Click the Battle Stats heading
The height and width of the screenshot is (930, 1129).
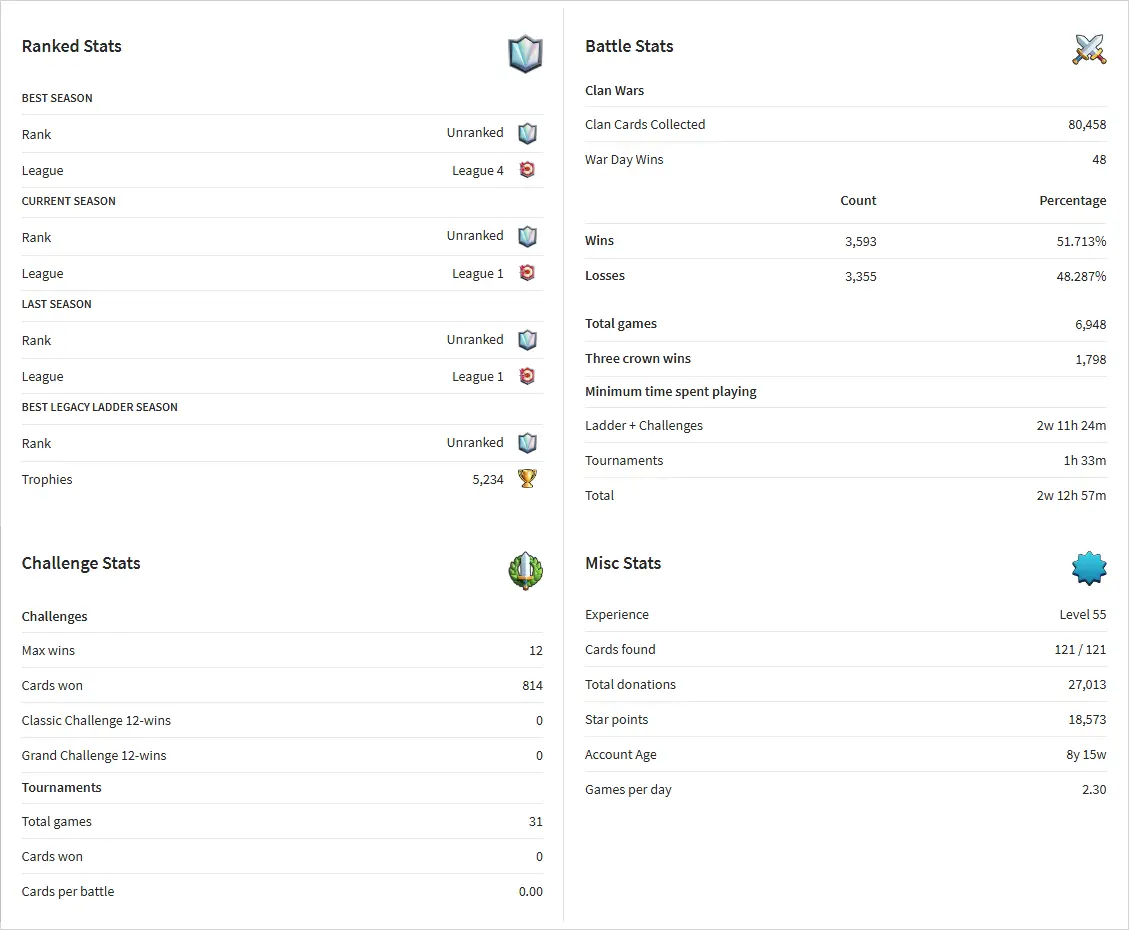pyautogui.click(x=629, y=46)
